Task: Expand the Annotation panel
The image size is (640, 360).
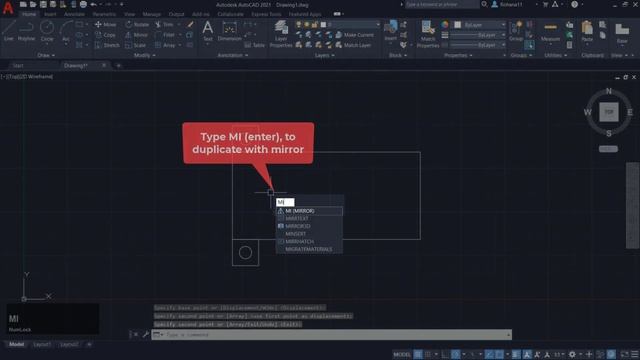Action: click(233, 55)
